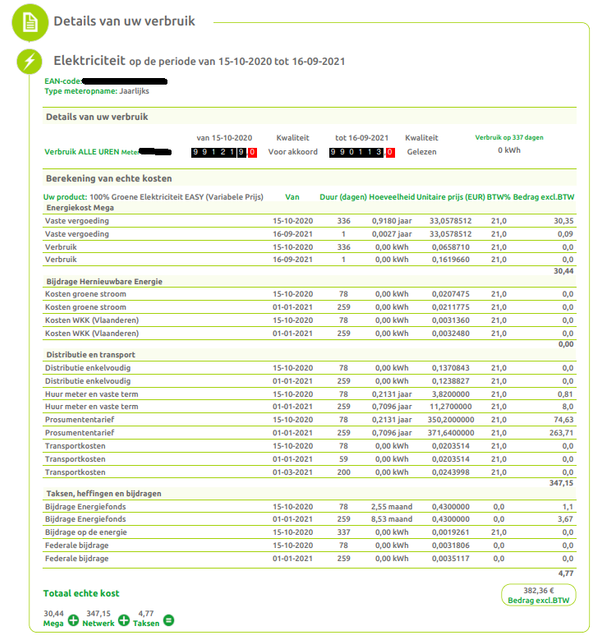Select Federale bijdrage price 0,0031806
This screenshot has width=597, height=640.
point(451,545)
